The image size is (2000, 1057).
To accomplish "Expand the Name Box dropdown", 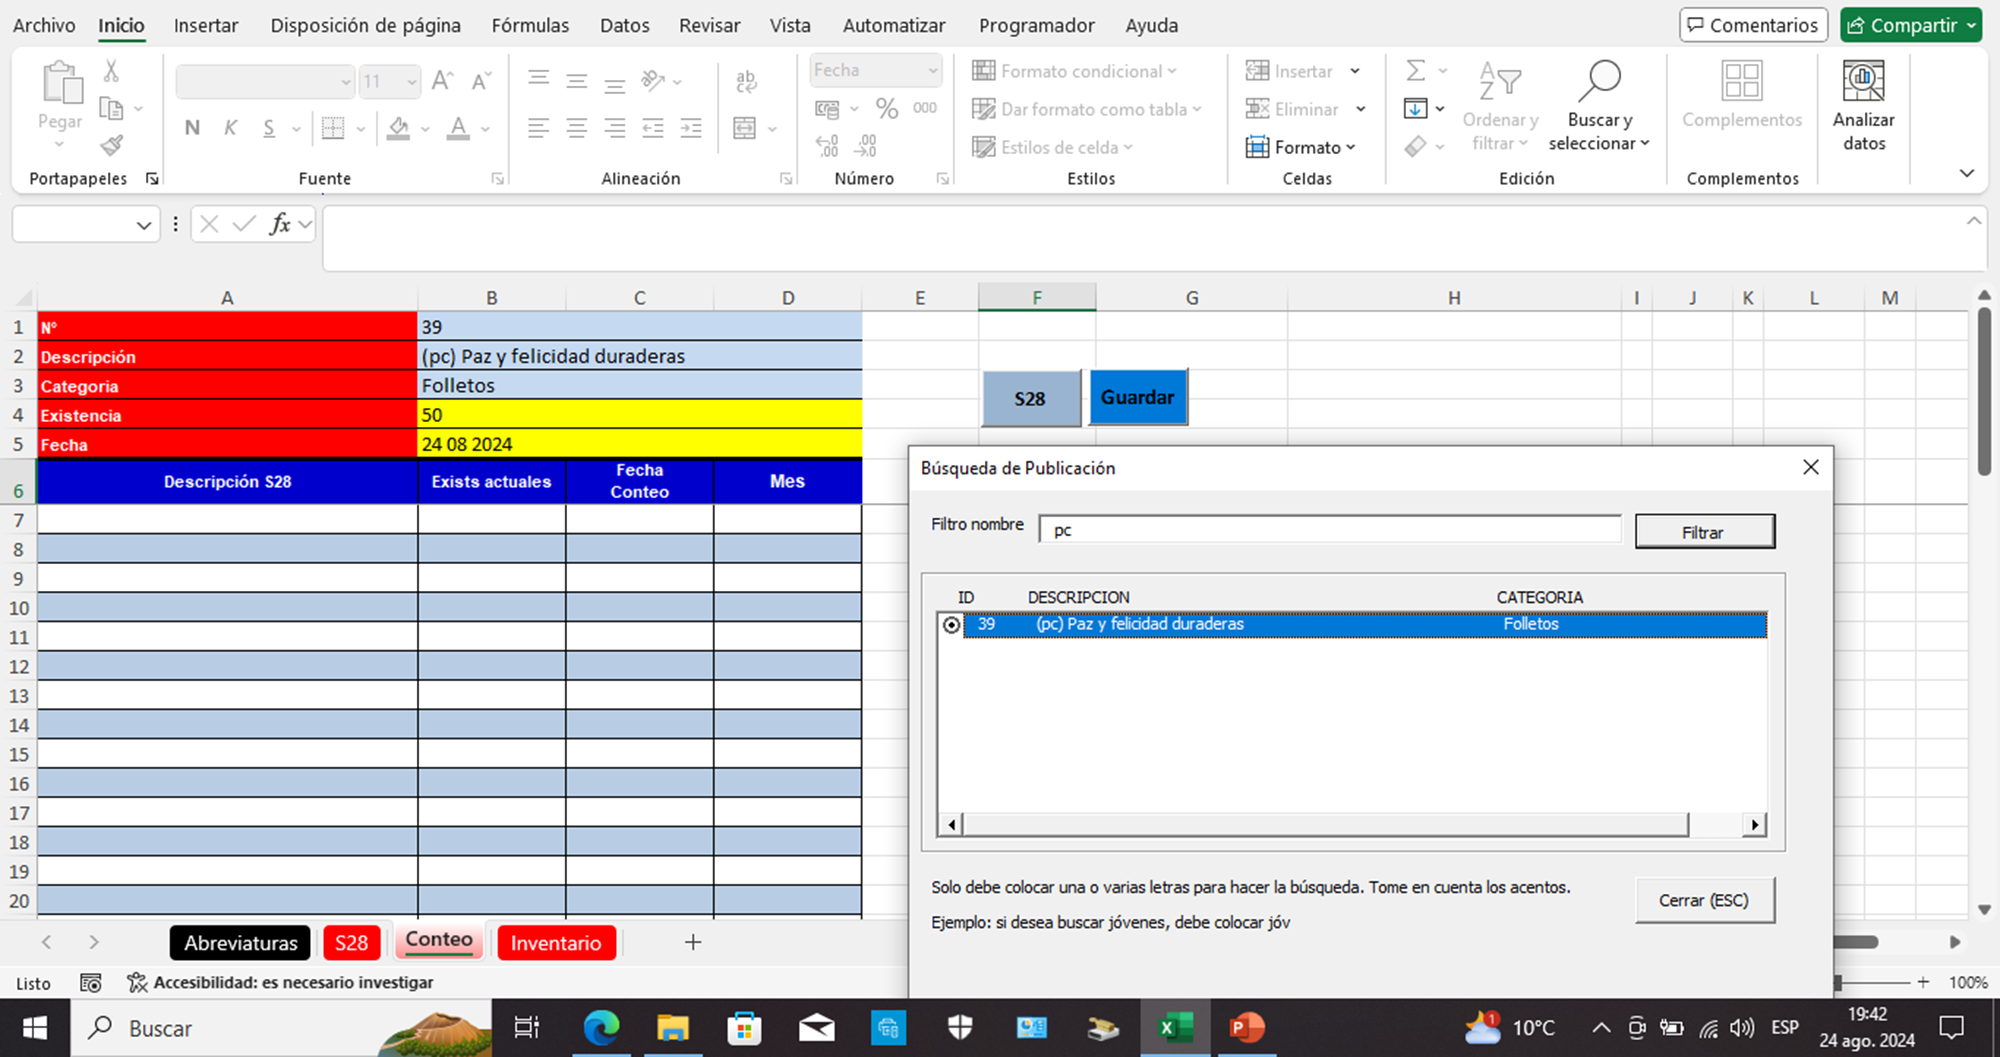I will 144,225.
